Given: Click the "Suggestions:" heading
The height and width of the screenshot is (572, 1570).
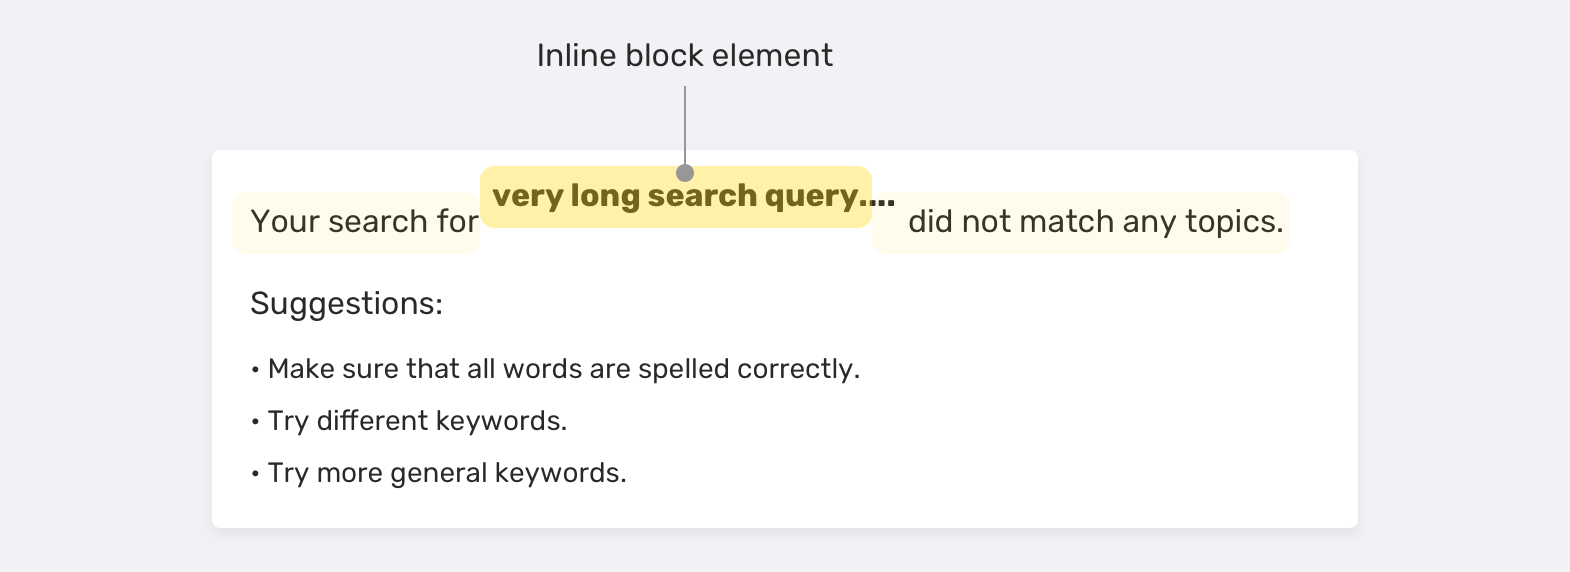Looking at the screenshot, I should [346, 303].
